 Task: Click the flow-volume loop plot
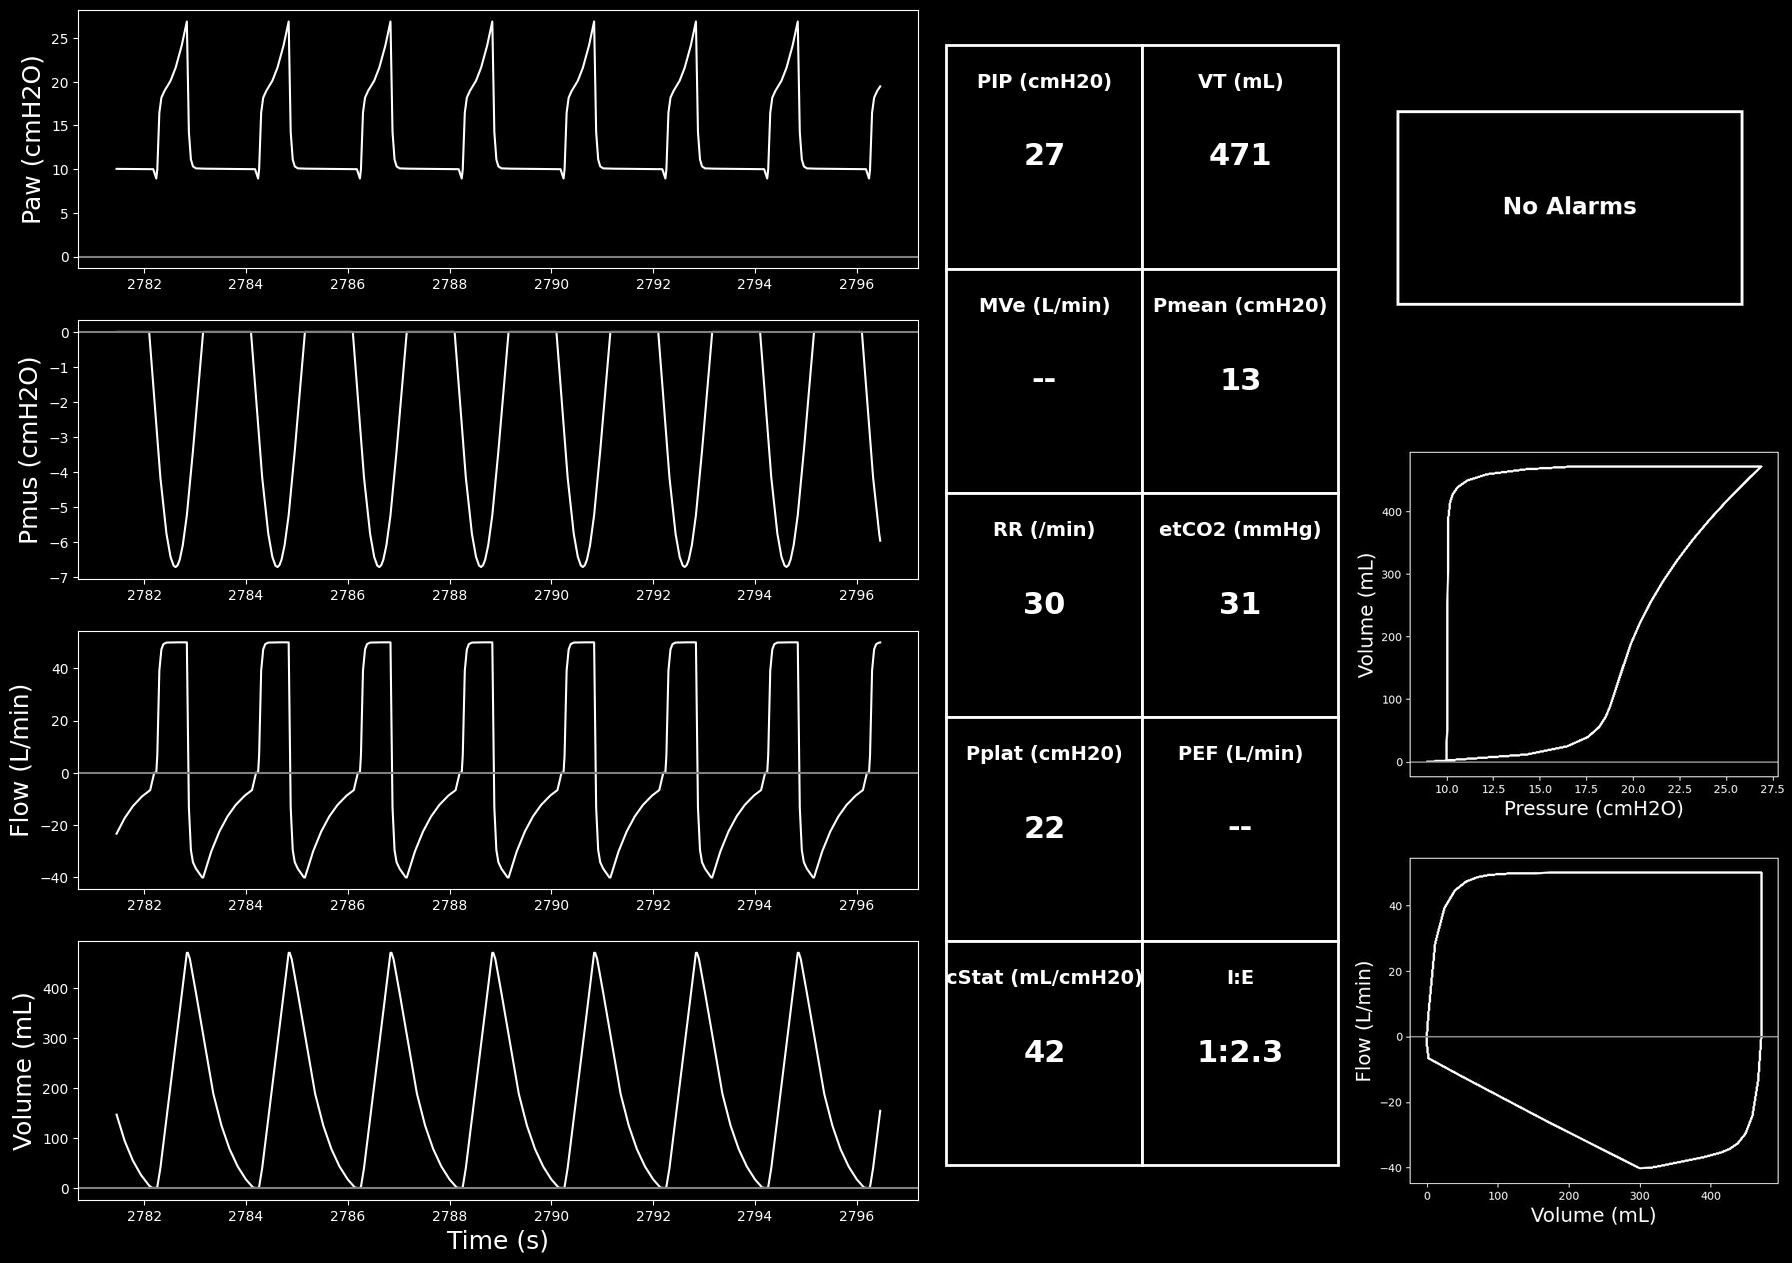1593,1020
